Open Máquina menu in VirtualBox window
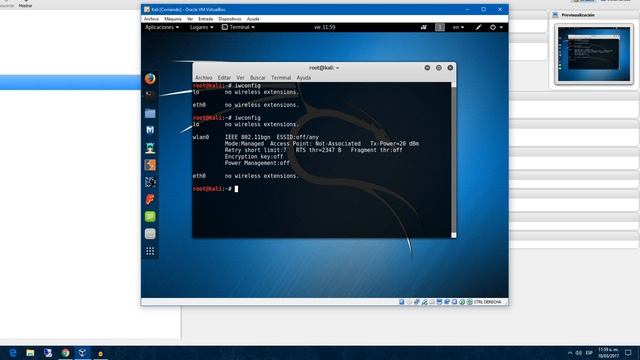The height and width of the screenshot is (360, 640). click(x=173, y=19)
